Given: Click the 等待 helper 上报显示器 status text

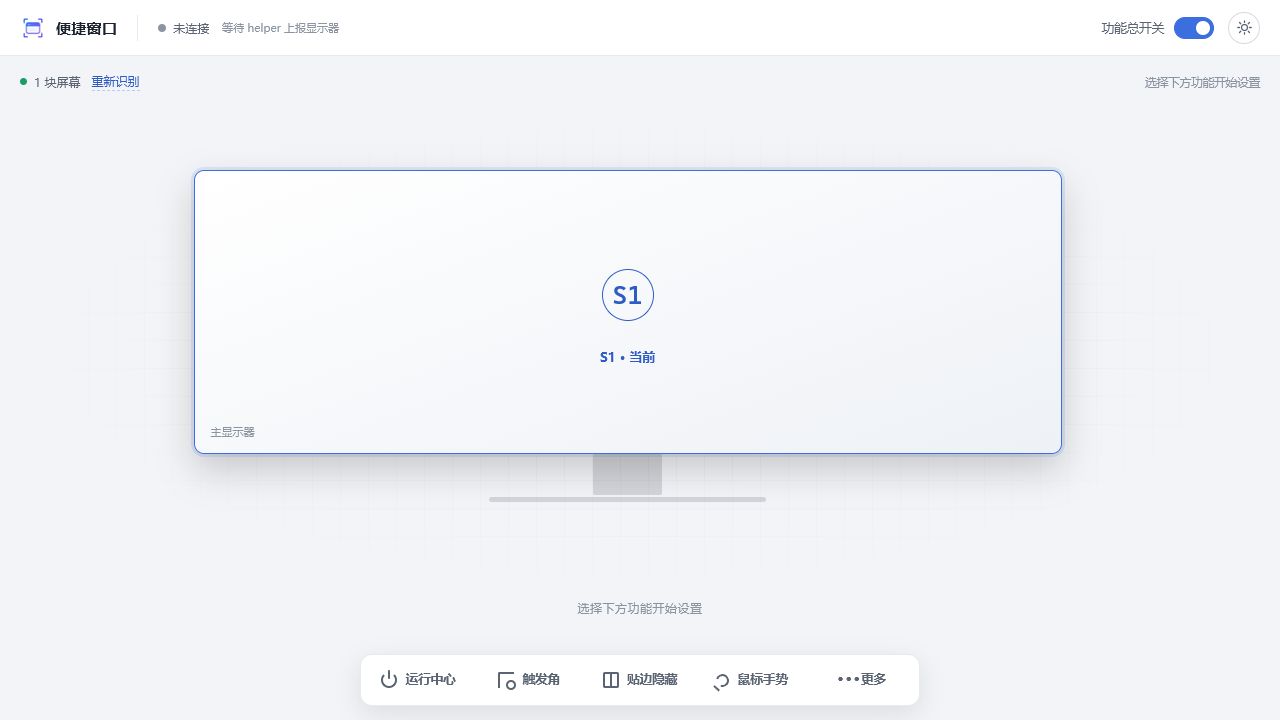Looking at the screenshot, I should pos(280,28).
